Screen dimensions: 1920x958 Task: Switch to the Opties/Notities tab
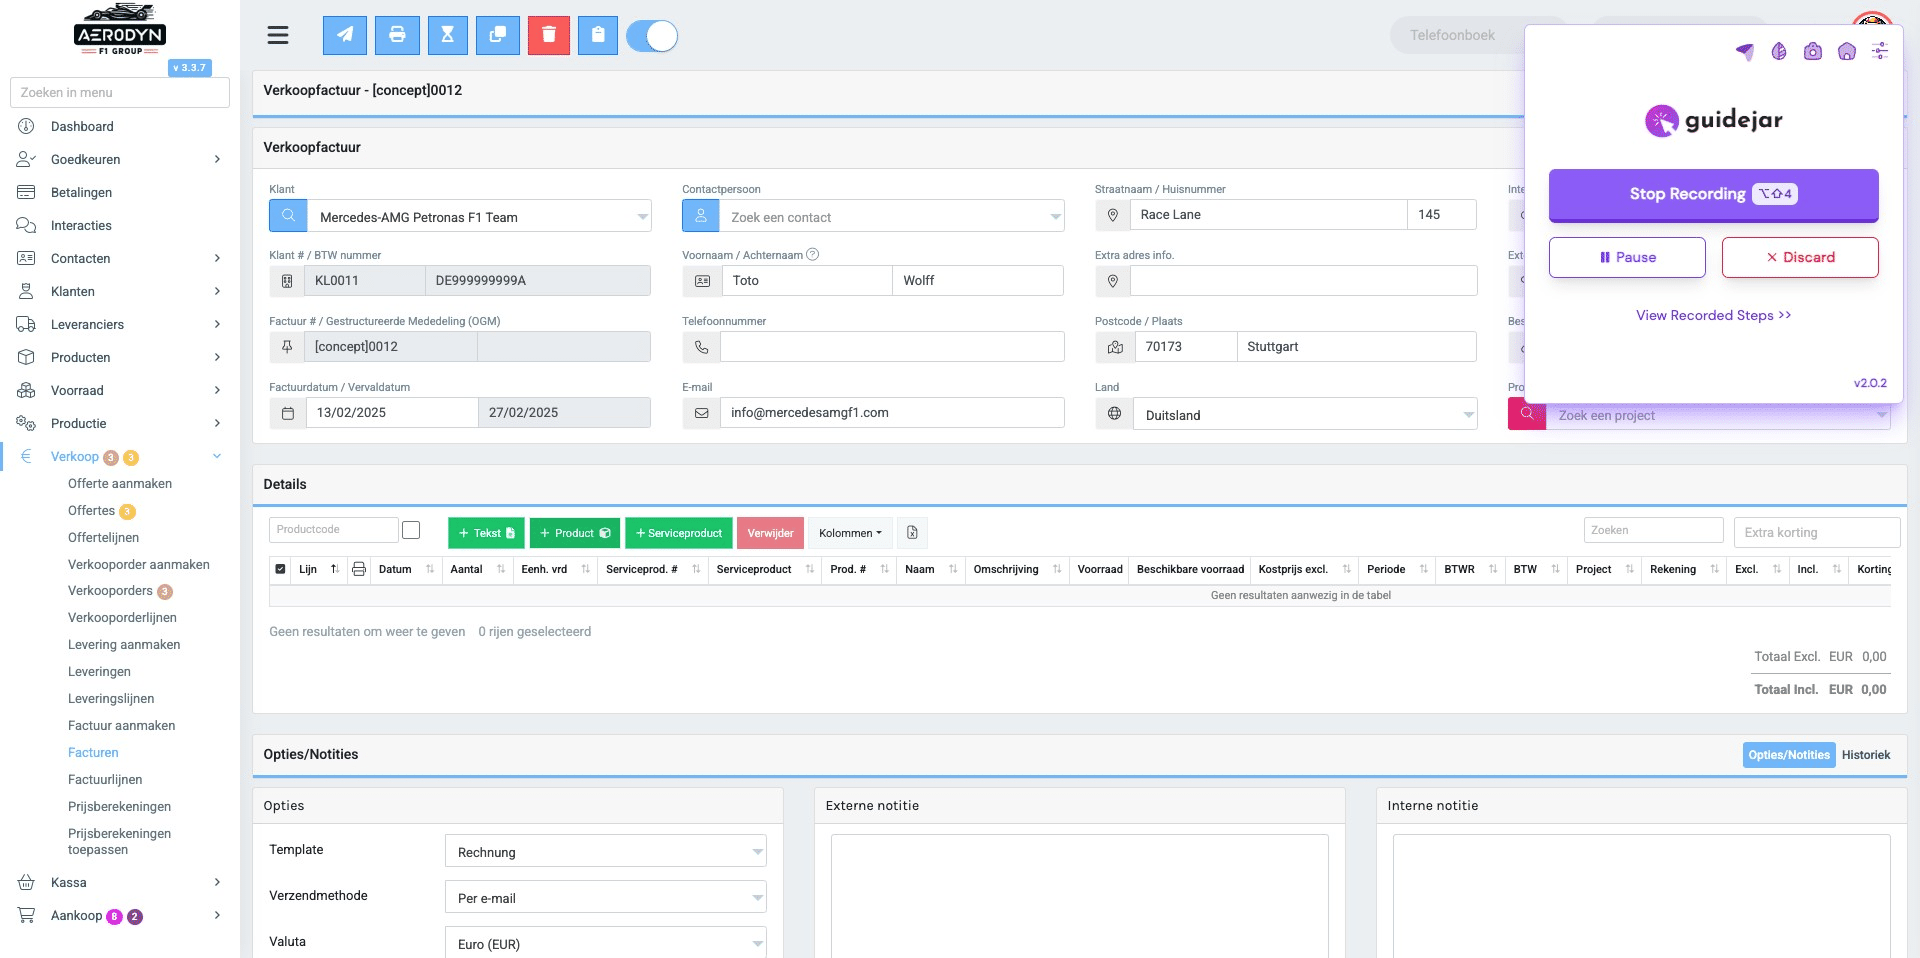click(1789, 755)
